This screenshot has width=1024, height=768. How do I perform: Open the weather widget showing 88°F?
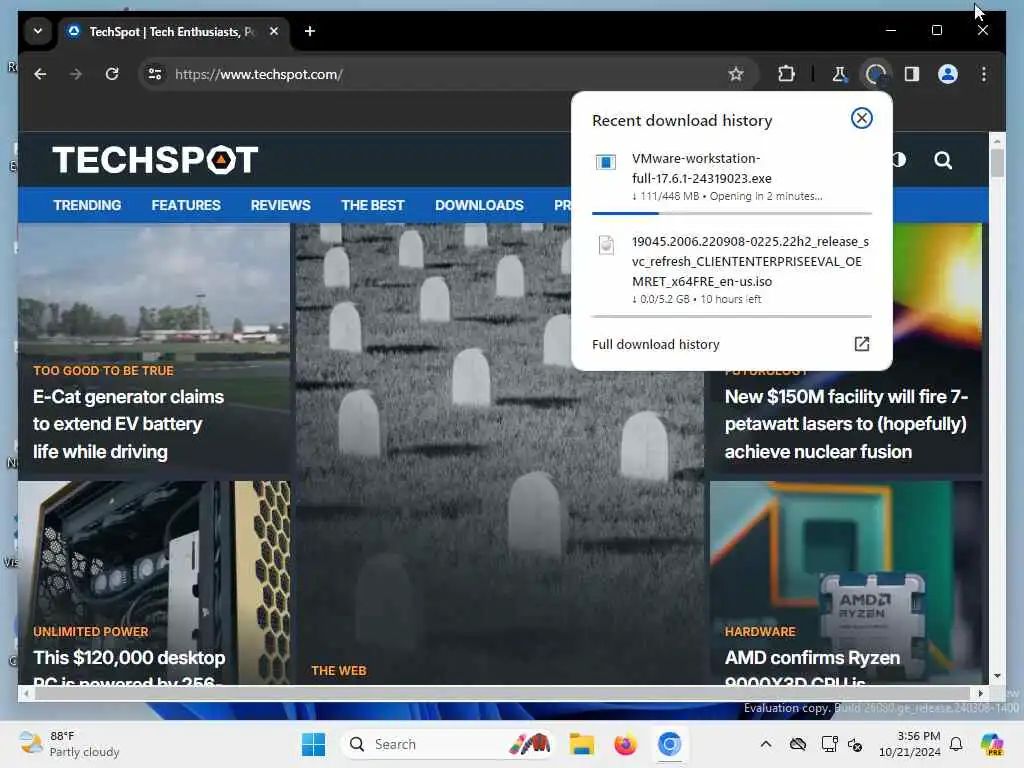click(x=69, y=744)
